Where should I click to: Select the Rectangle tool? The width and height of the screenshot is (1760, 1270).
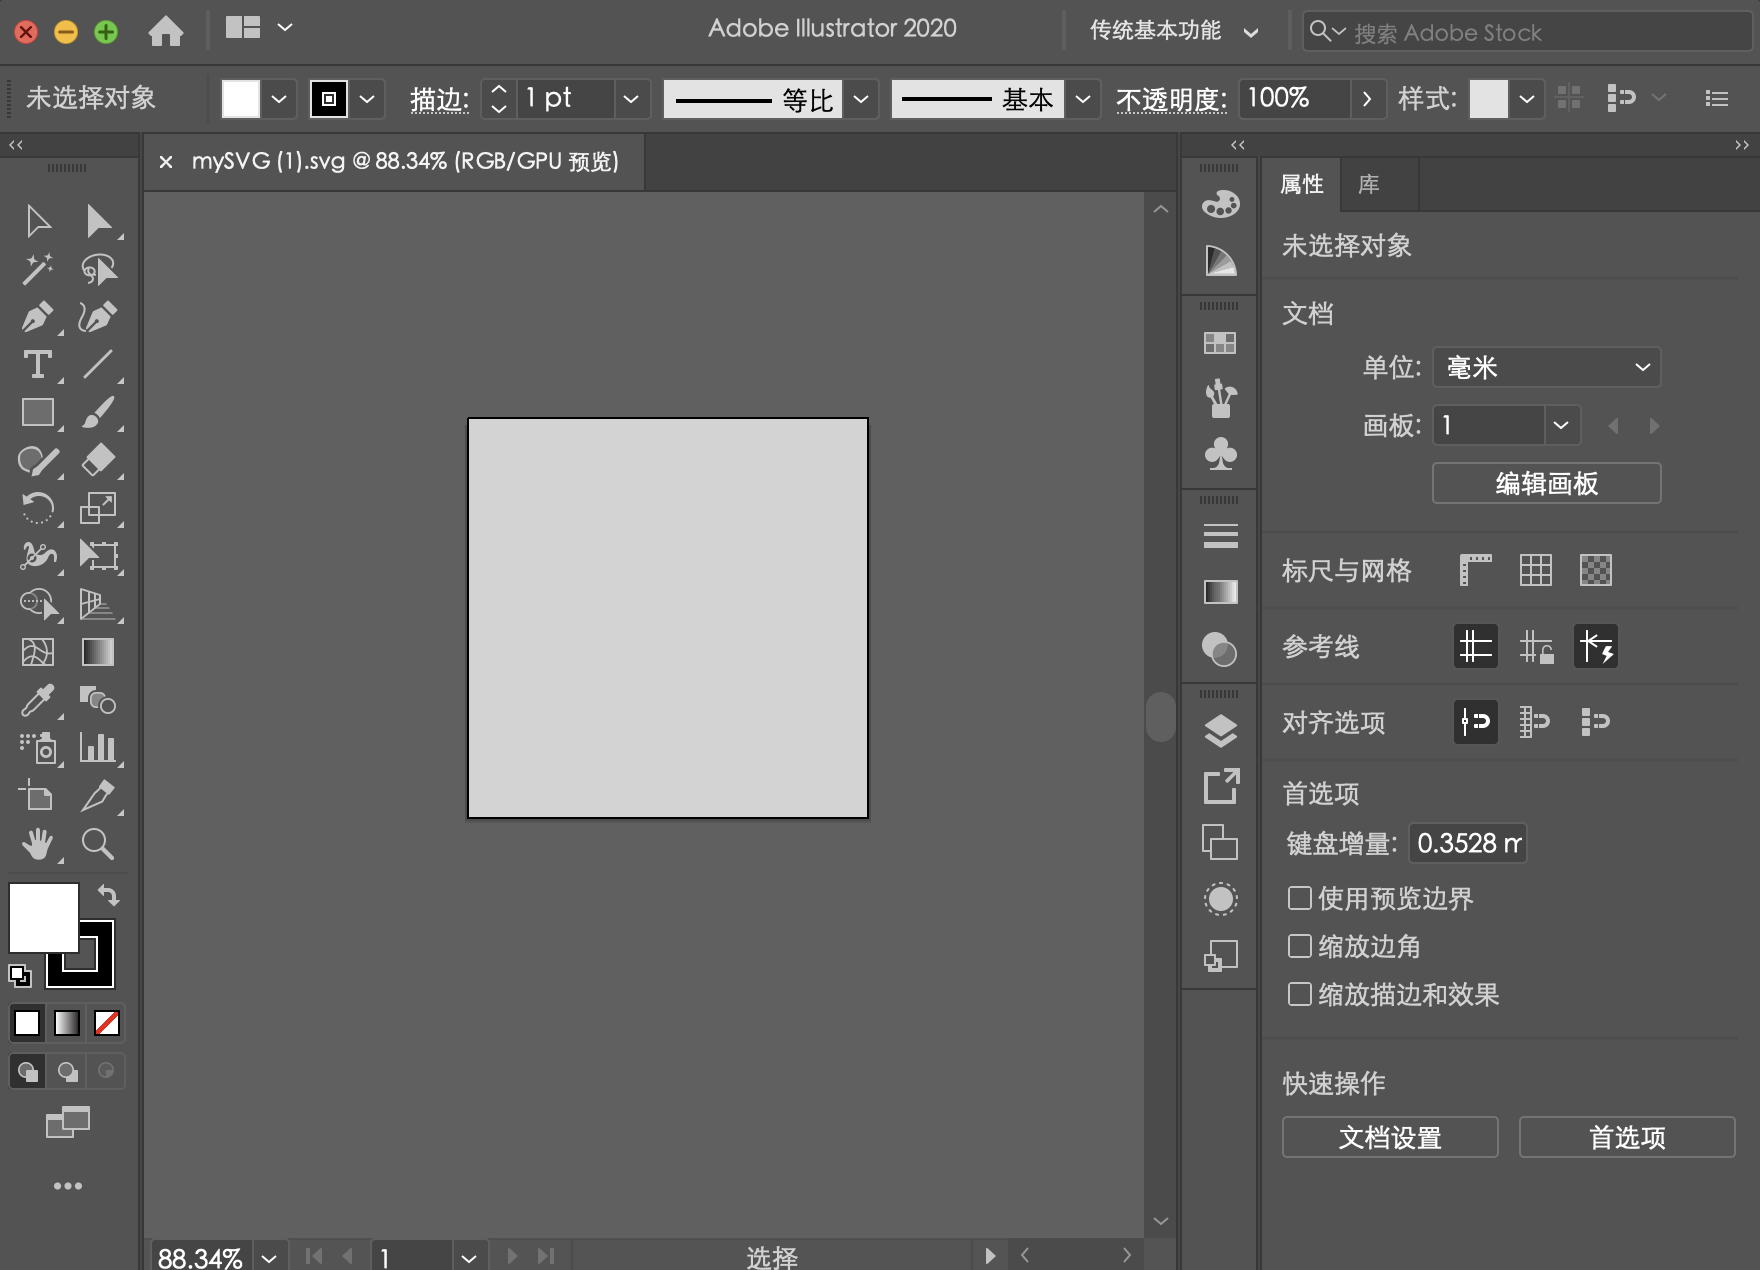38,412
